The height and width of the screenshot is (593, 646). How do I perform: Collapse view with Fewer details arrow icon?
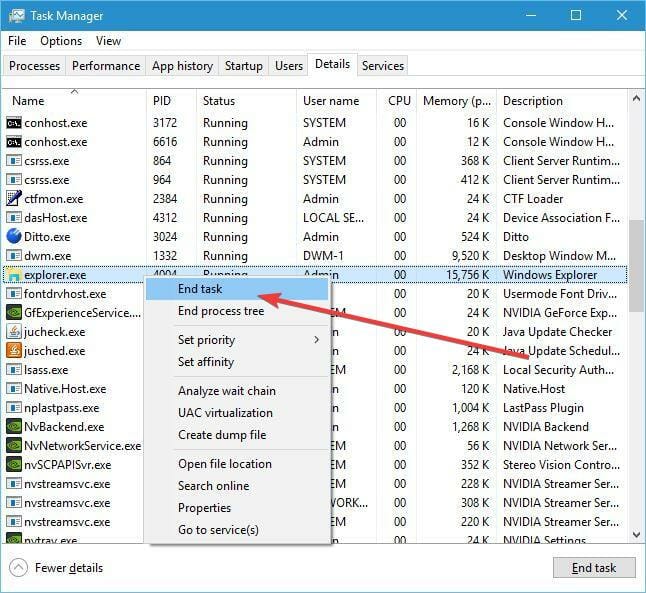(x=18, y=568)
